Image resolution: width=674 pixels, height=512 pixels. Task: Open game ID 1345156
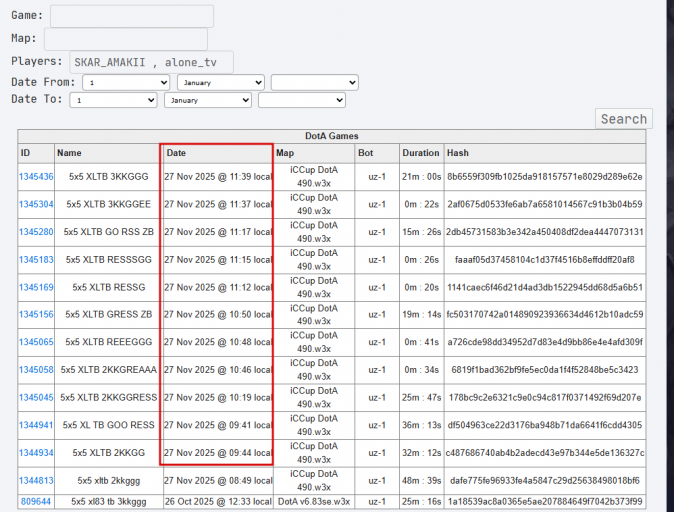click(x=36, y=314)
